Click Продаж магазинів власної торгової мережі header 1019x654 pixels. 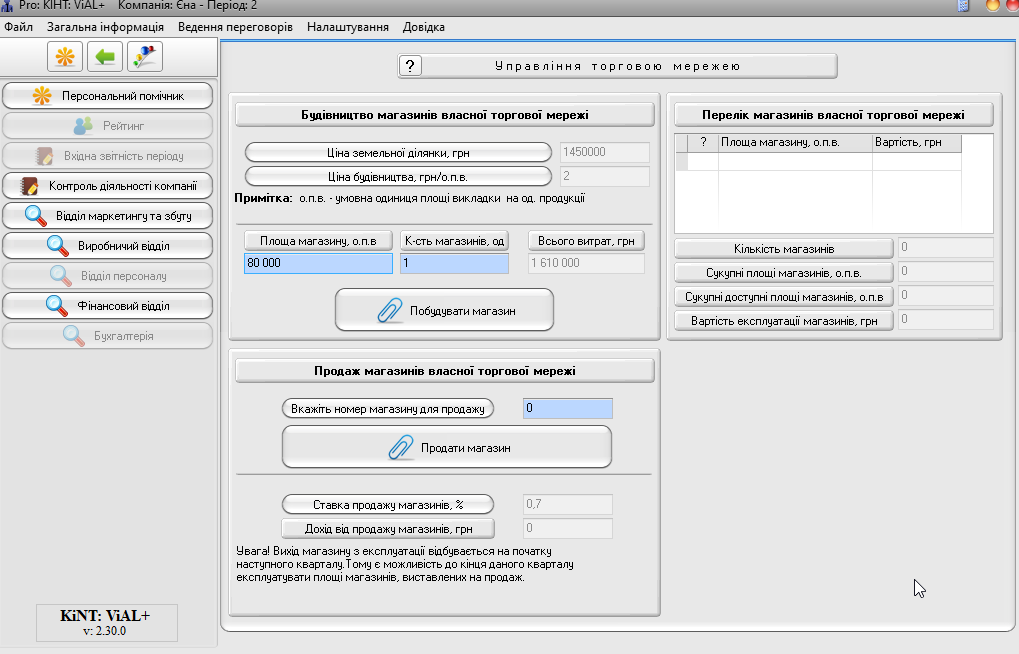coord(445,371)
